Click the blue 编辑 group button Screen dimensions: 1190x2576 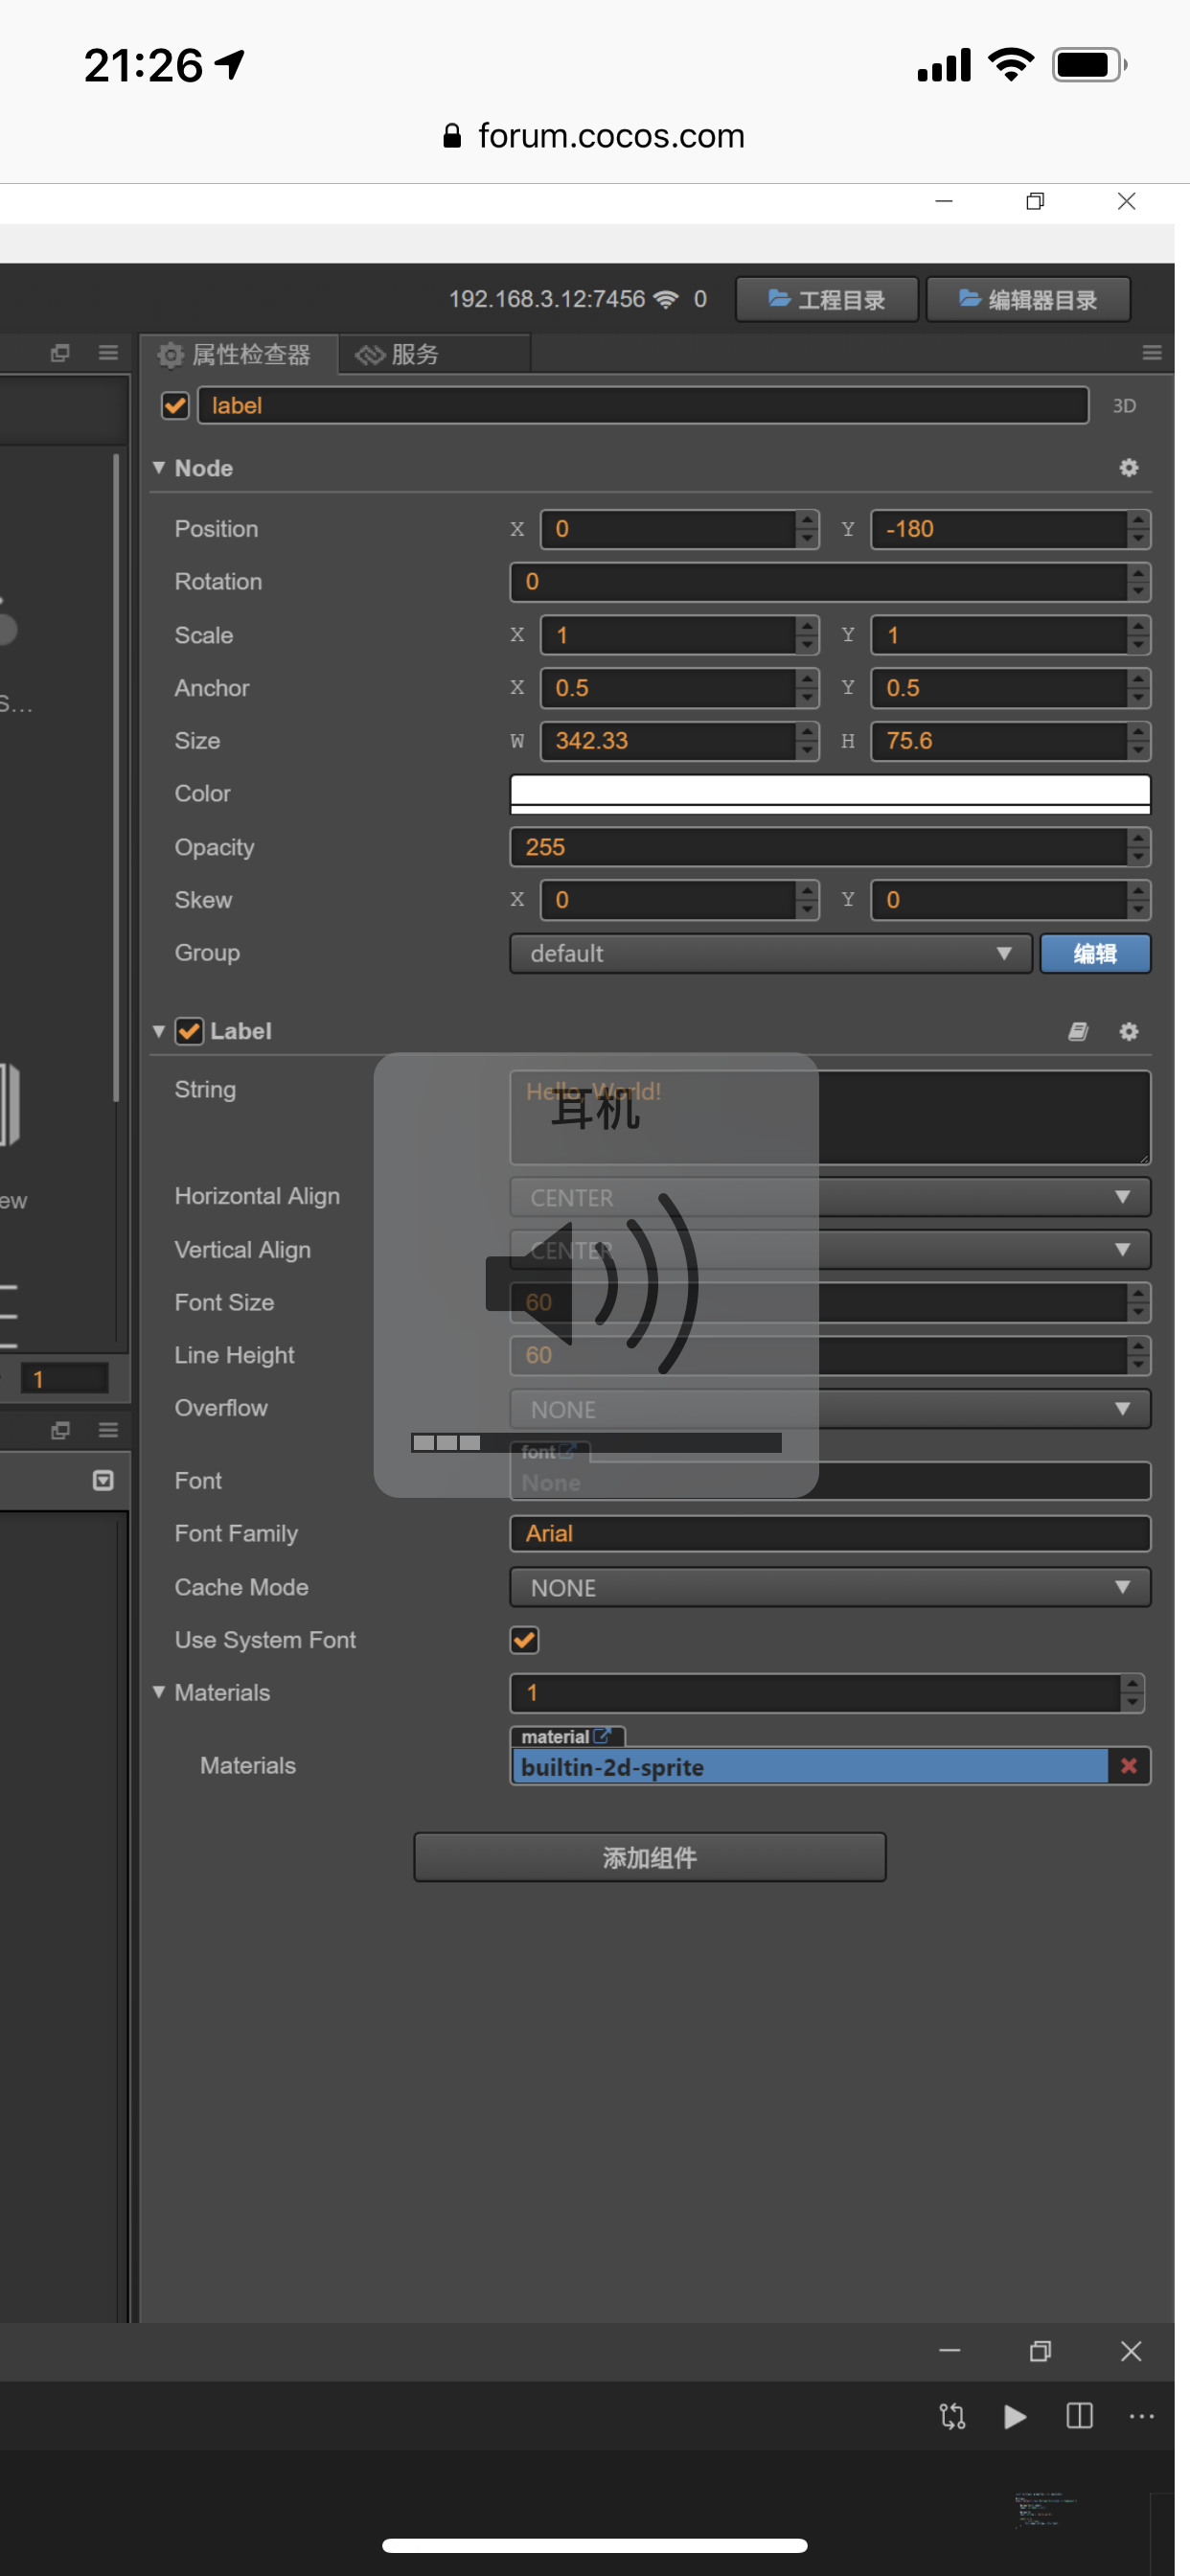1095,953
